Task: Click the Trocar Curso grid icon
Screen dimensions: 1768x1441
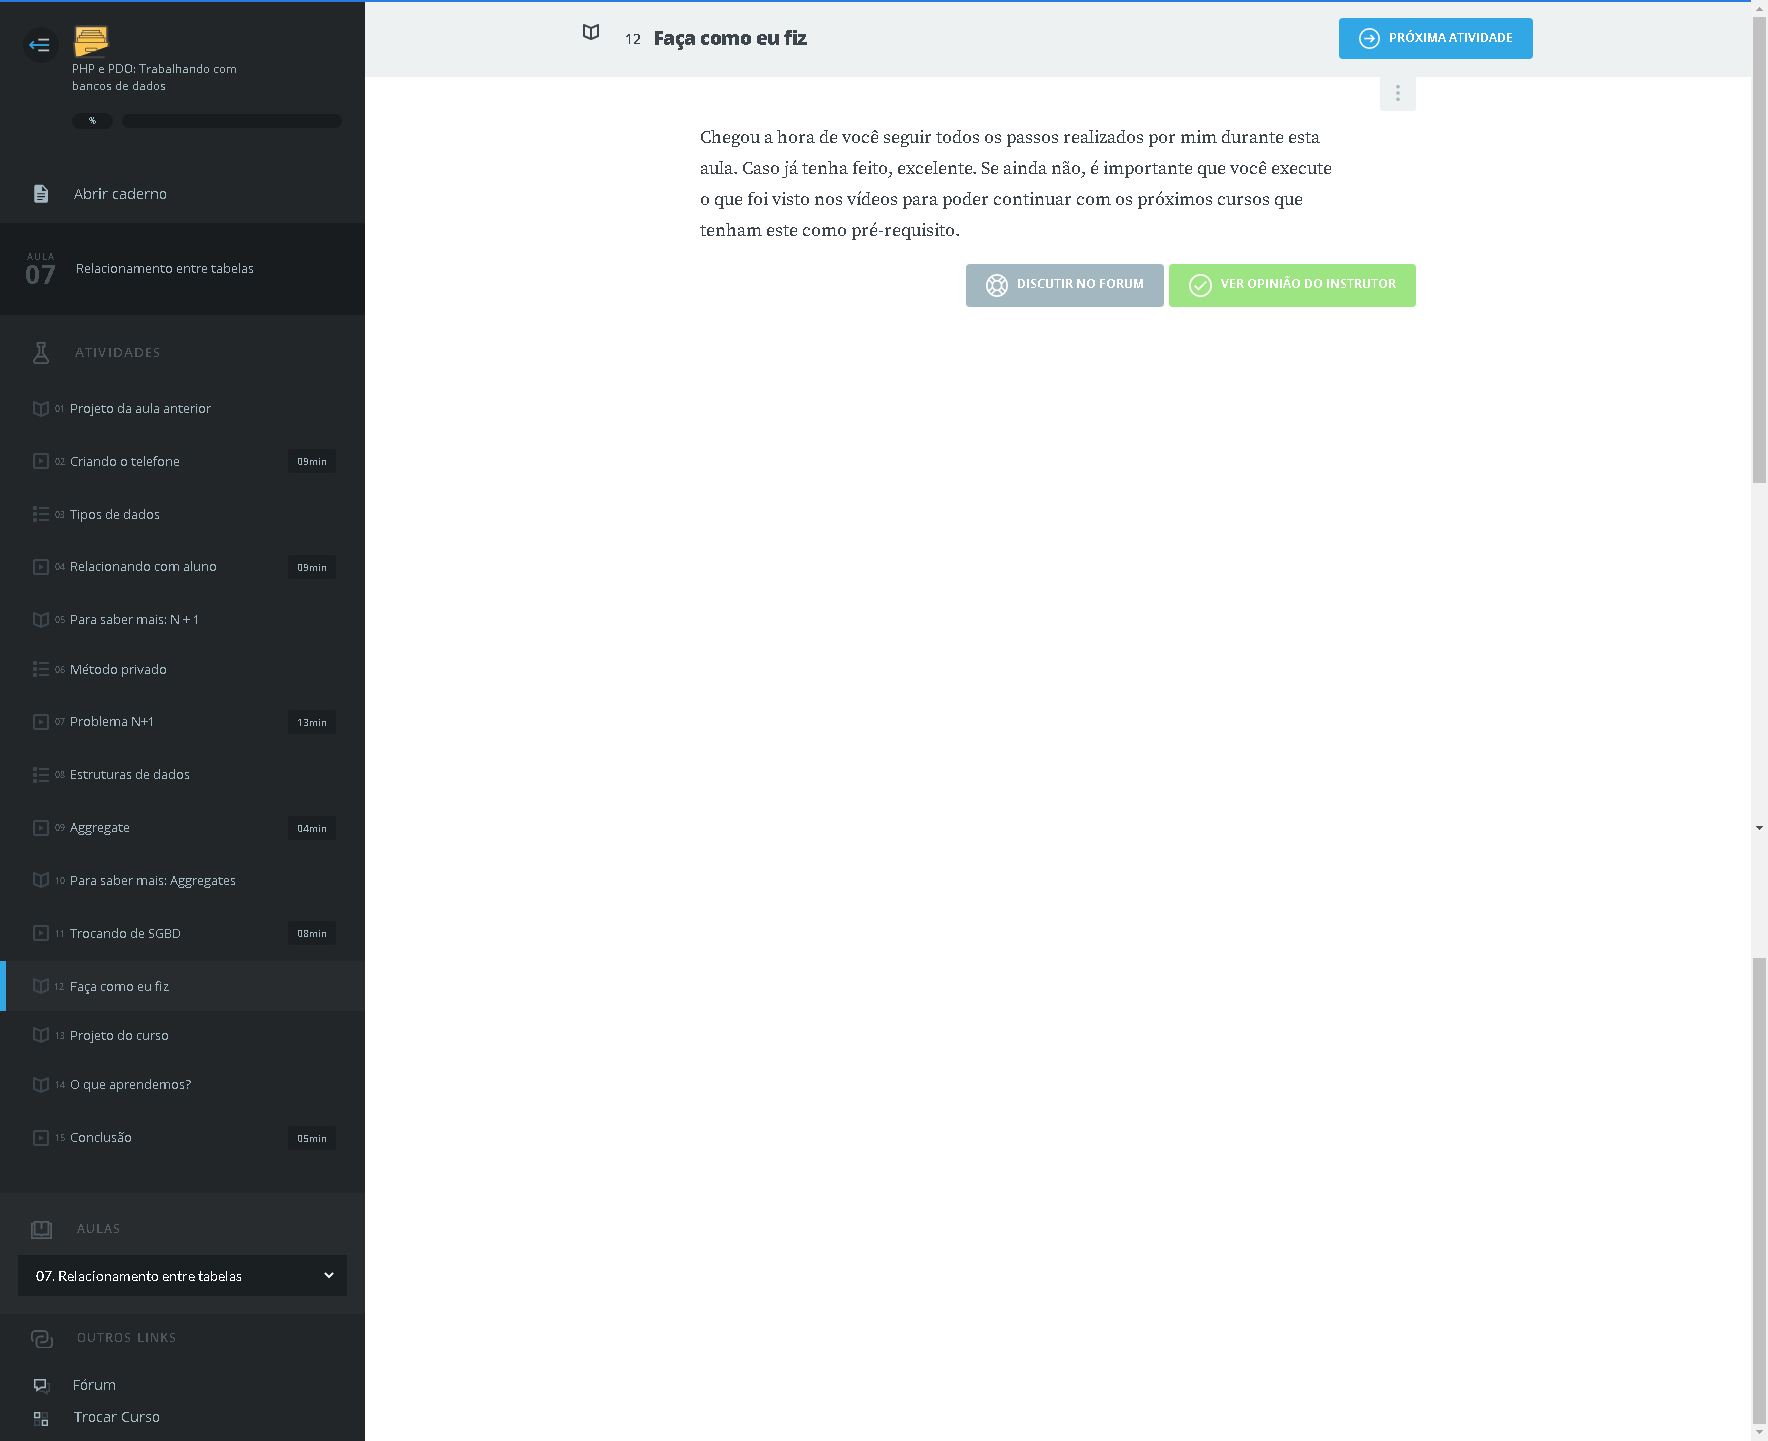Action: click(x=41, y=1418)
